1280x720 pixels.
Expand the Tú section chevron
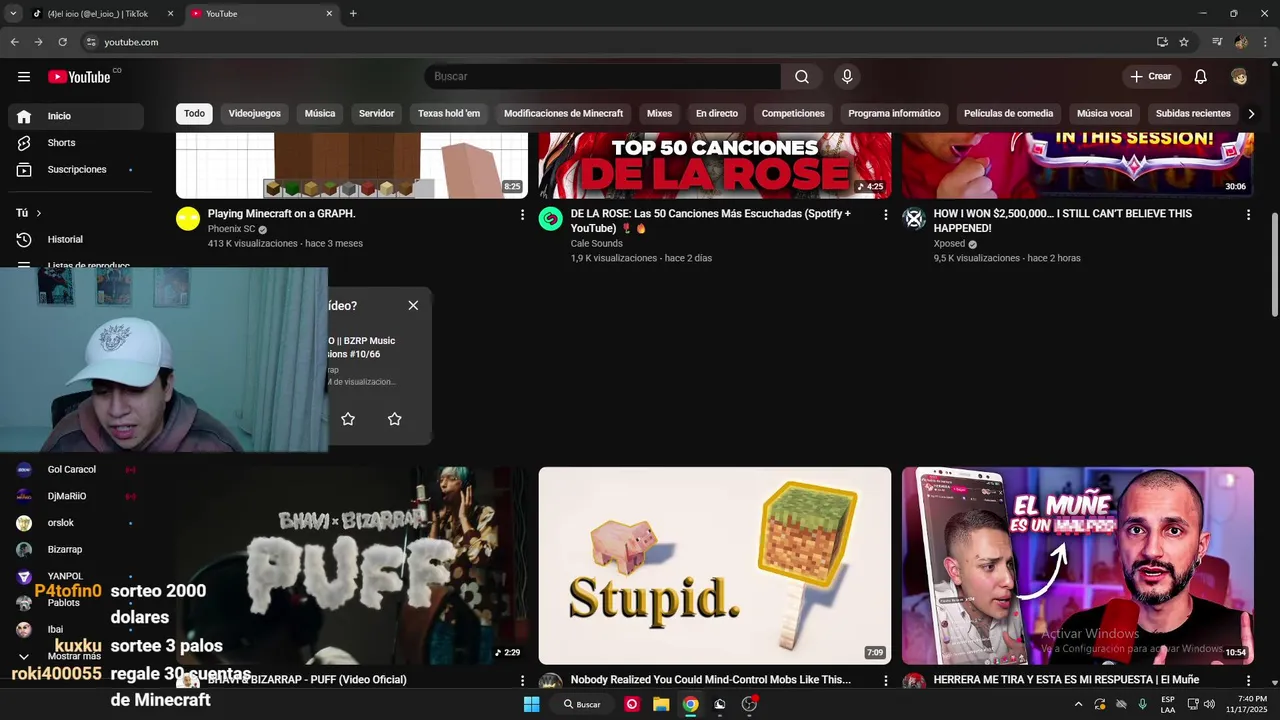tap(39, 213)
